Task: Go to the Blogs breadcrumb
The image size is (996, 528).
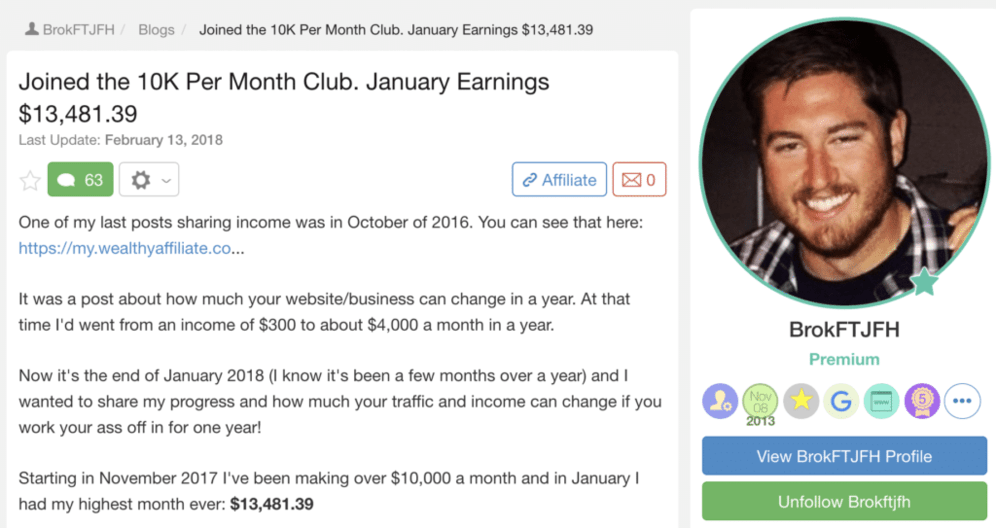Action: [x=156, y=29]
